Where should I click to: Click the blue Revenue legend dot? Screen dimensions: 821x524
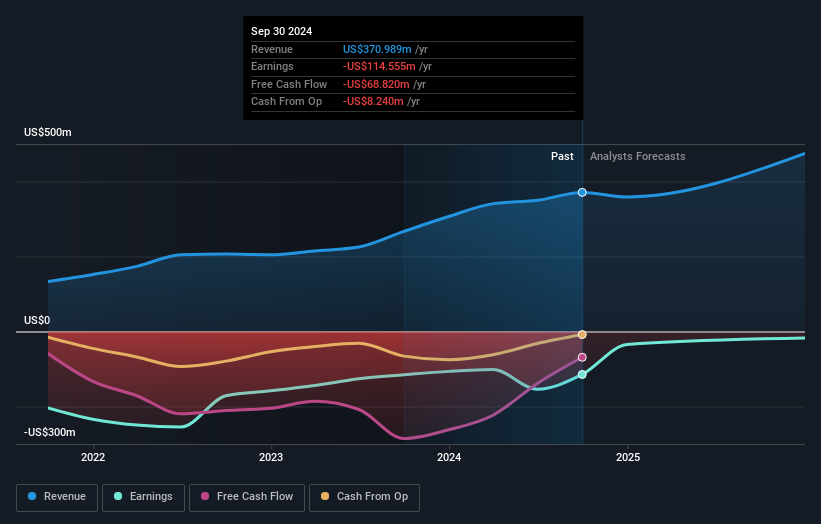point(32,496)
